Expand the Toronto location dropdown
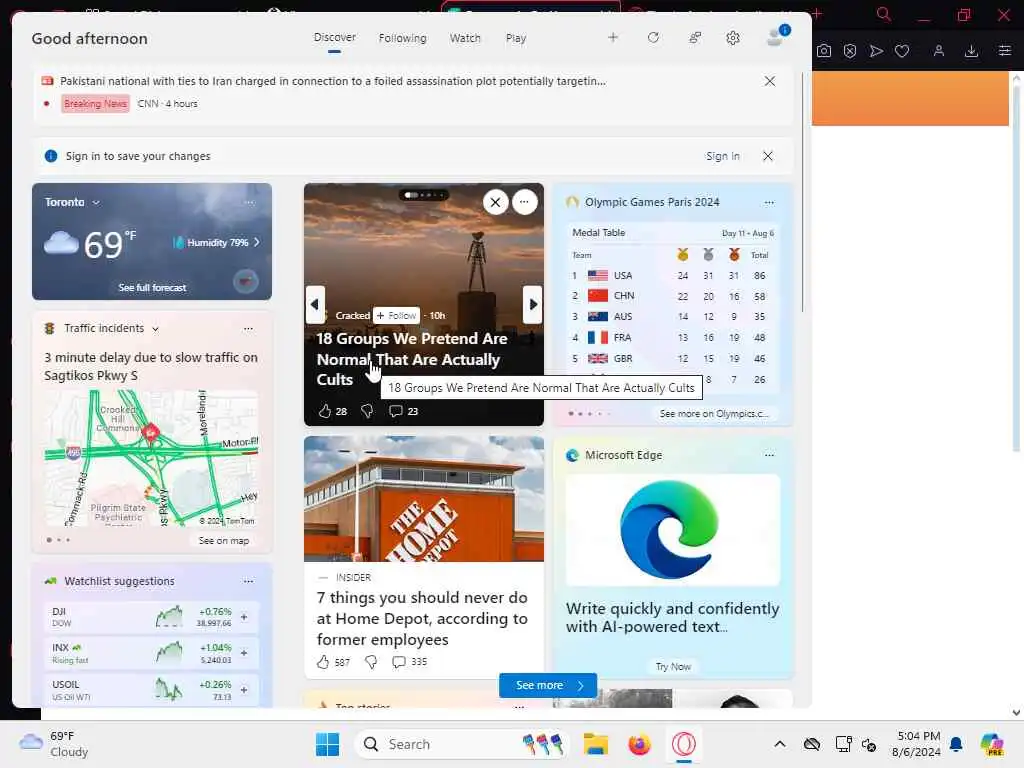 click(96, 202)
